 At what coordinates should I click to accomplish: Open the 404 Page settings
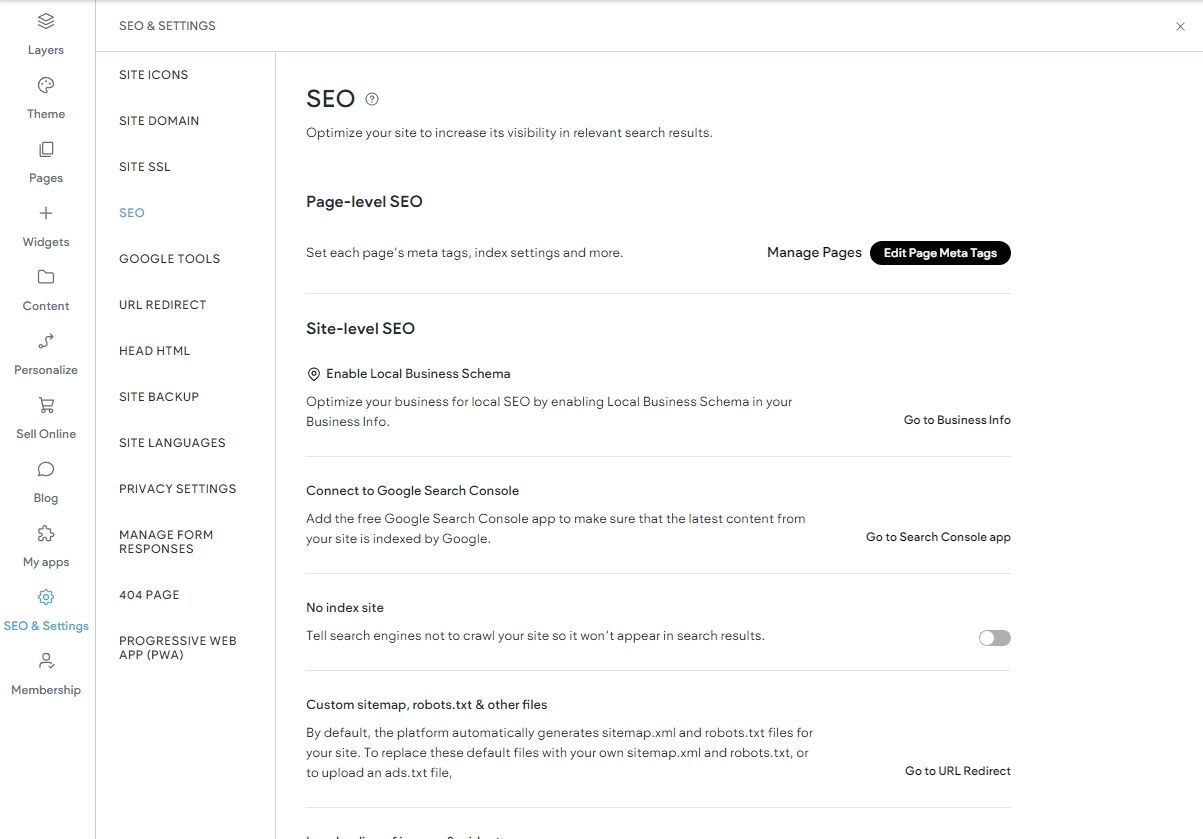tap(149, 594)
